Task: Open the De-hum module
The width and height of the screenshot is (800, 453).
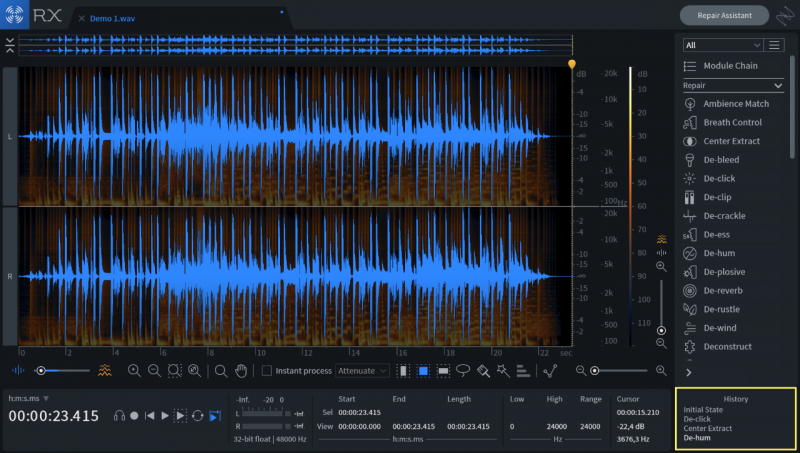Action: (709, 253)
